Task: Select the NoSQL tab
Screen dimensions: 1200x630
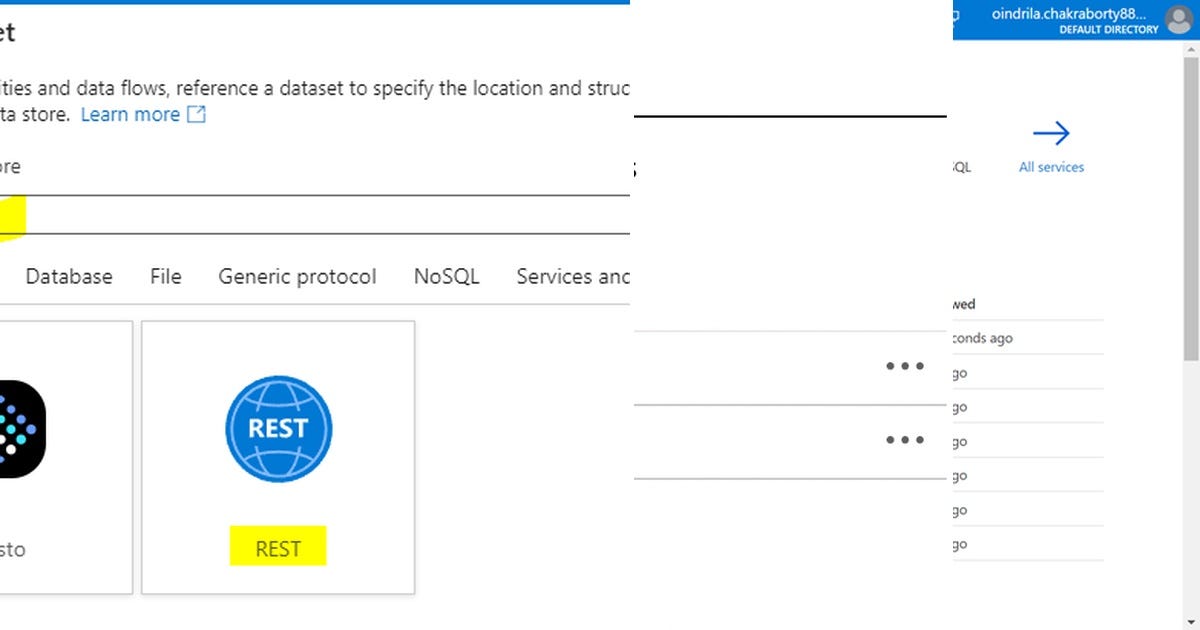Action: (447, 276)
